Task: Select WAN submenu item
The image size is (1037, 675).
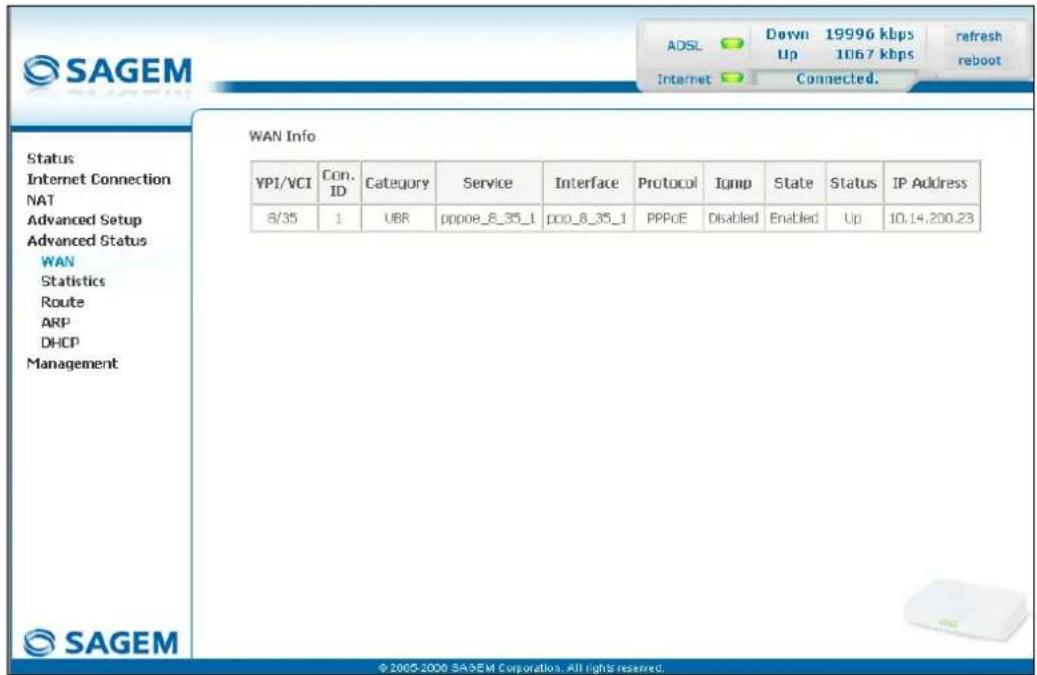Action: click(58, 261)
